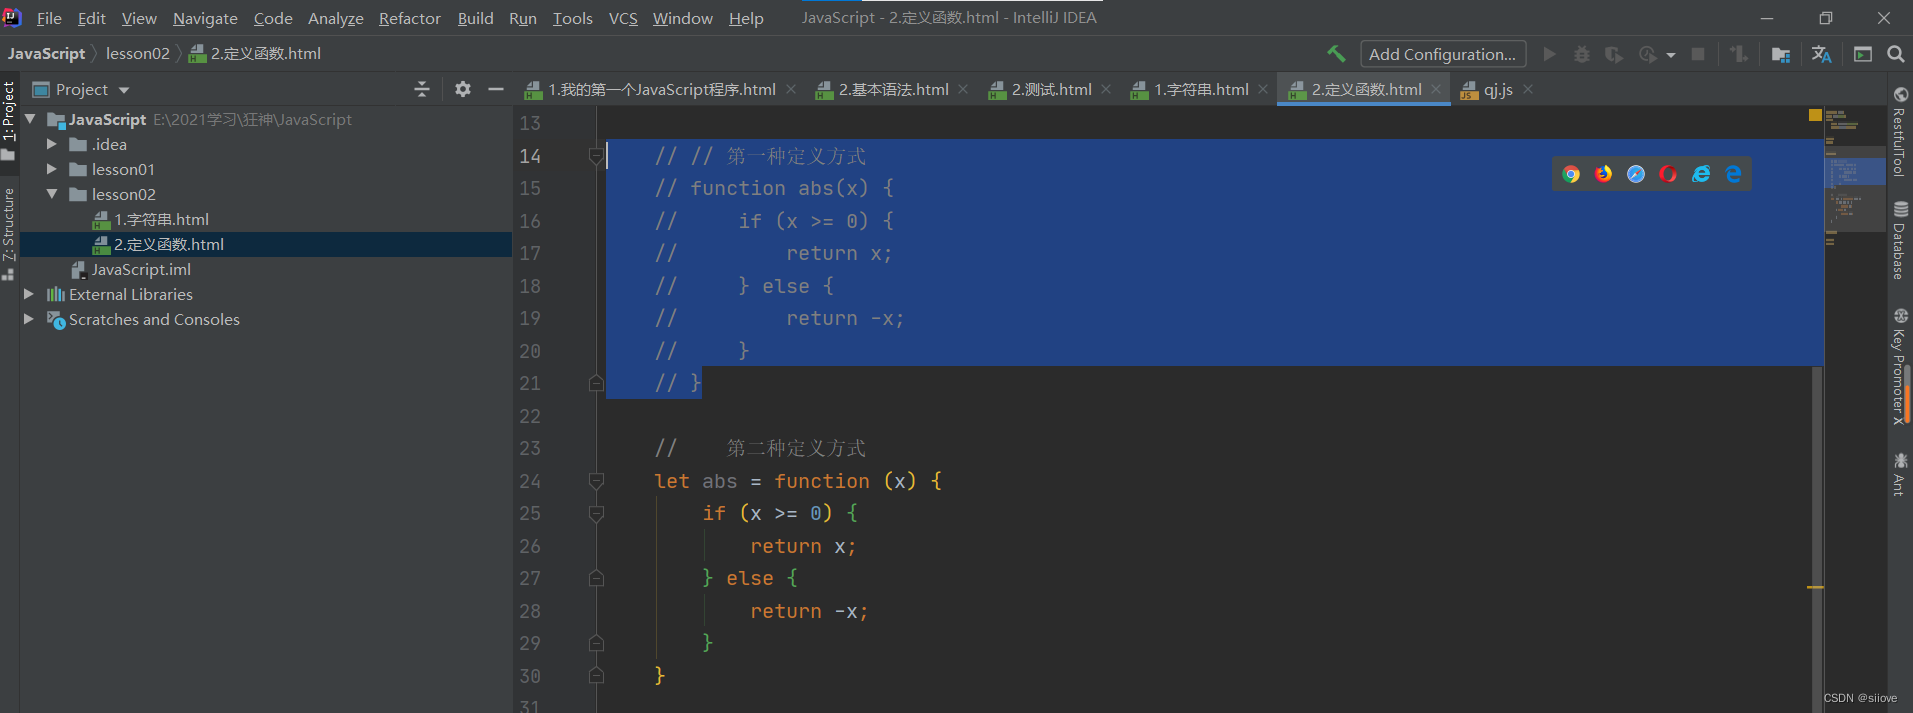
Task: Click the warning stripe mark on scrollbar
Action: coord(1816,587)
